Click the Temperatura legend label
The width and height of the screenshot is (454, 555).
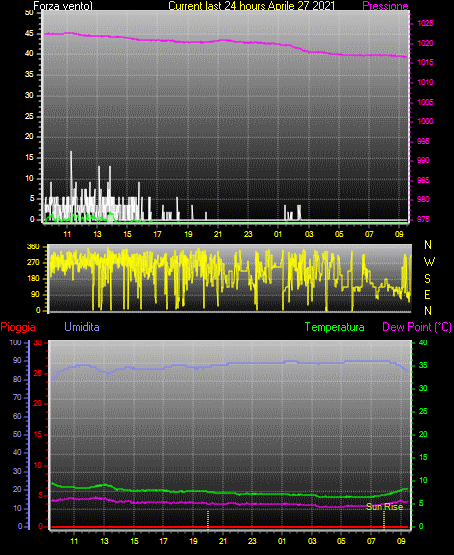click(334, 327)
